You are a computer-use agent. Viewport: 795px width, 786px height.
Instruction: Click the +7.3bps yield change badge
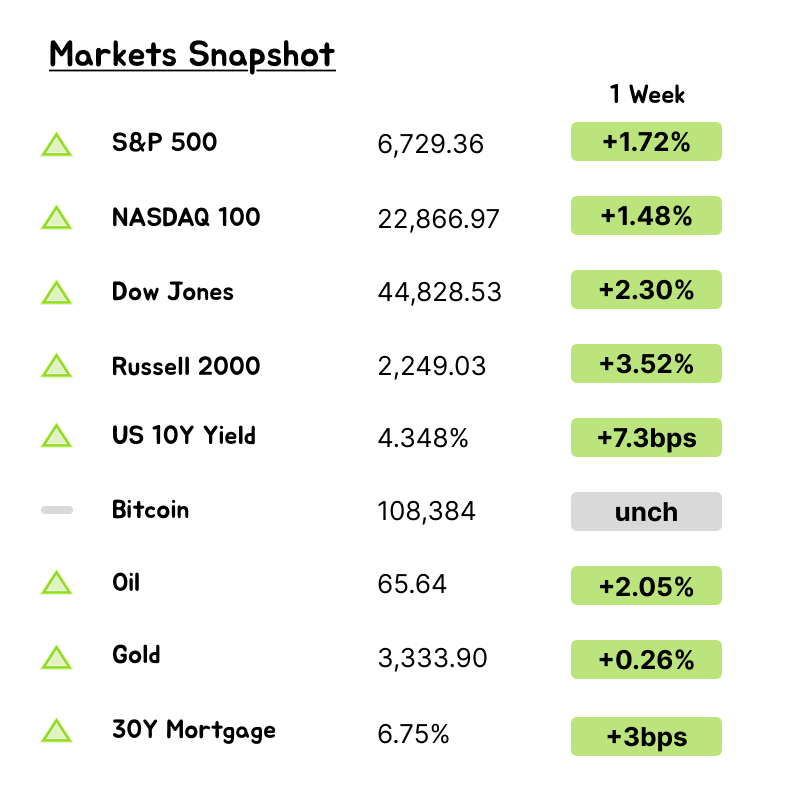(646, 438)
